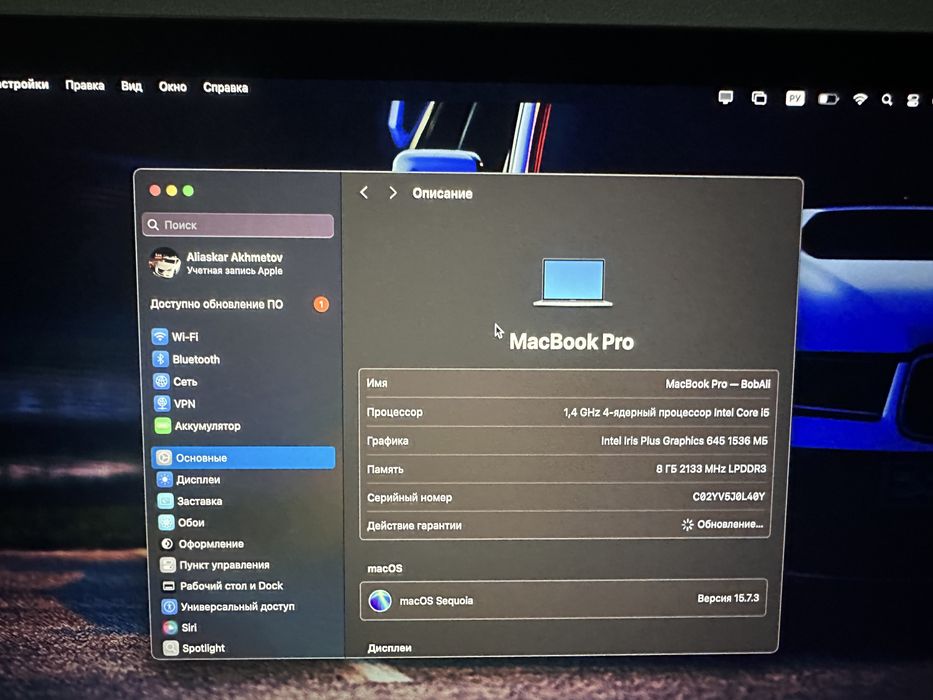Click the display icon in menu bar
Viewport: 933px width, 700px height.
(725, 97)
